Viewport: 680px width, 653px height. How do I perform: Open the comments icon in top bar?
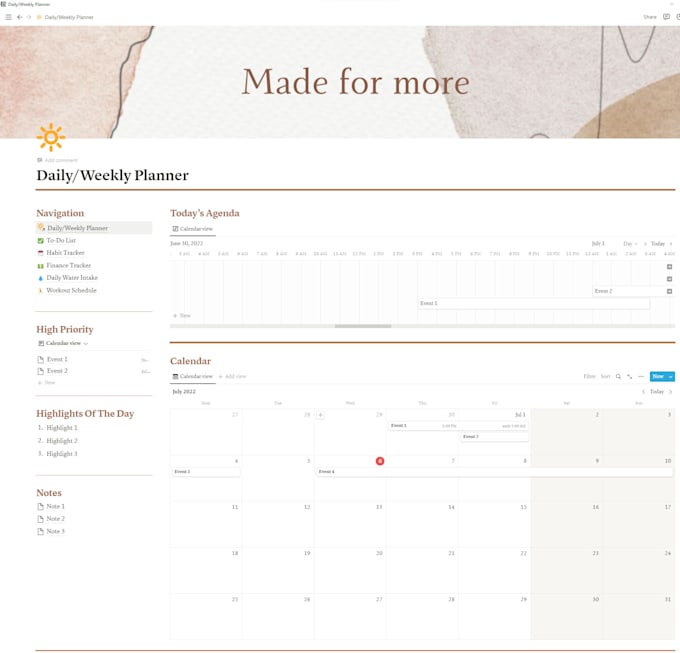point(666,17)
